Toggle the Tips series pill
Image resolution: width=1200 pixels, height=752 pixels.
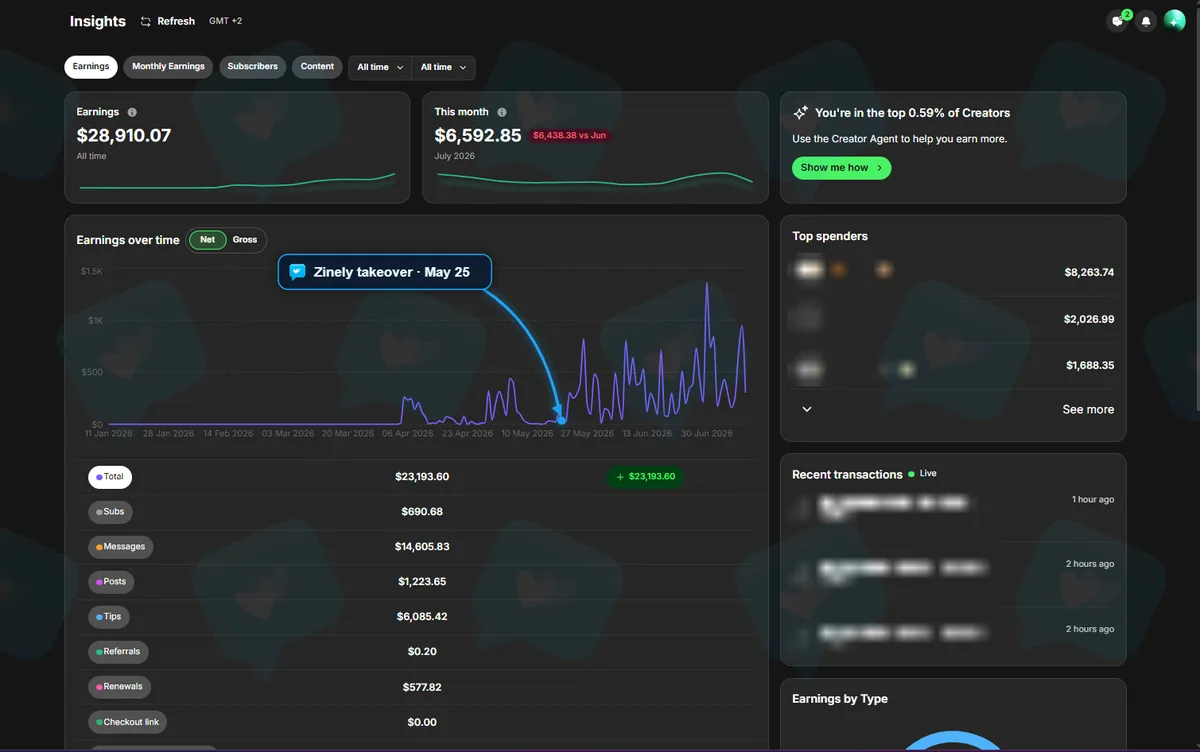109,617
